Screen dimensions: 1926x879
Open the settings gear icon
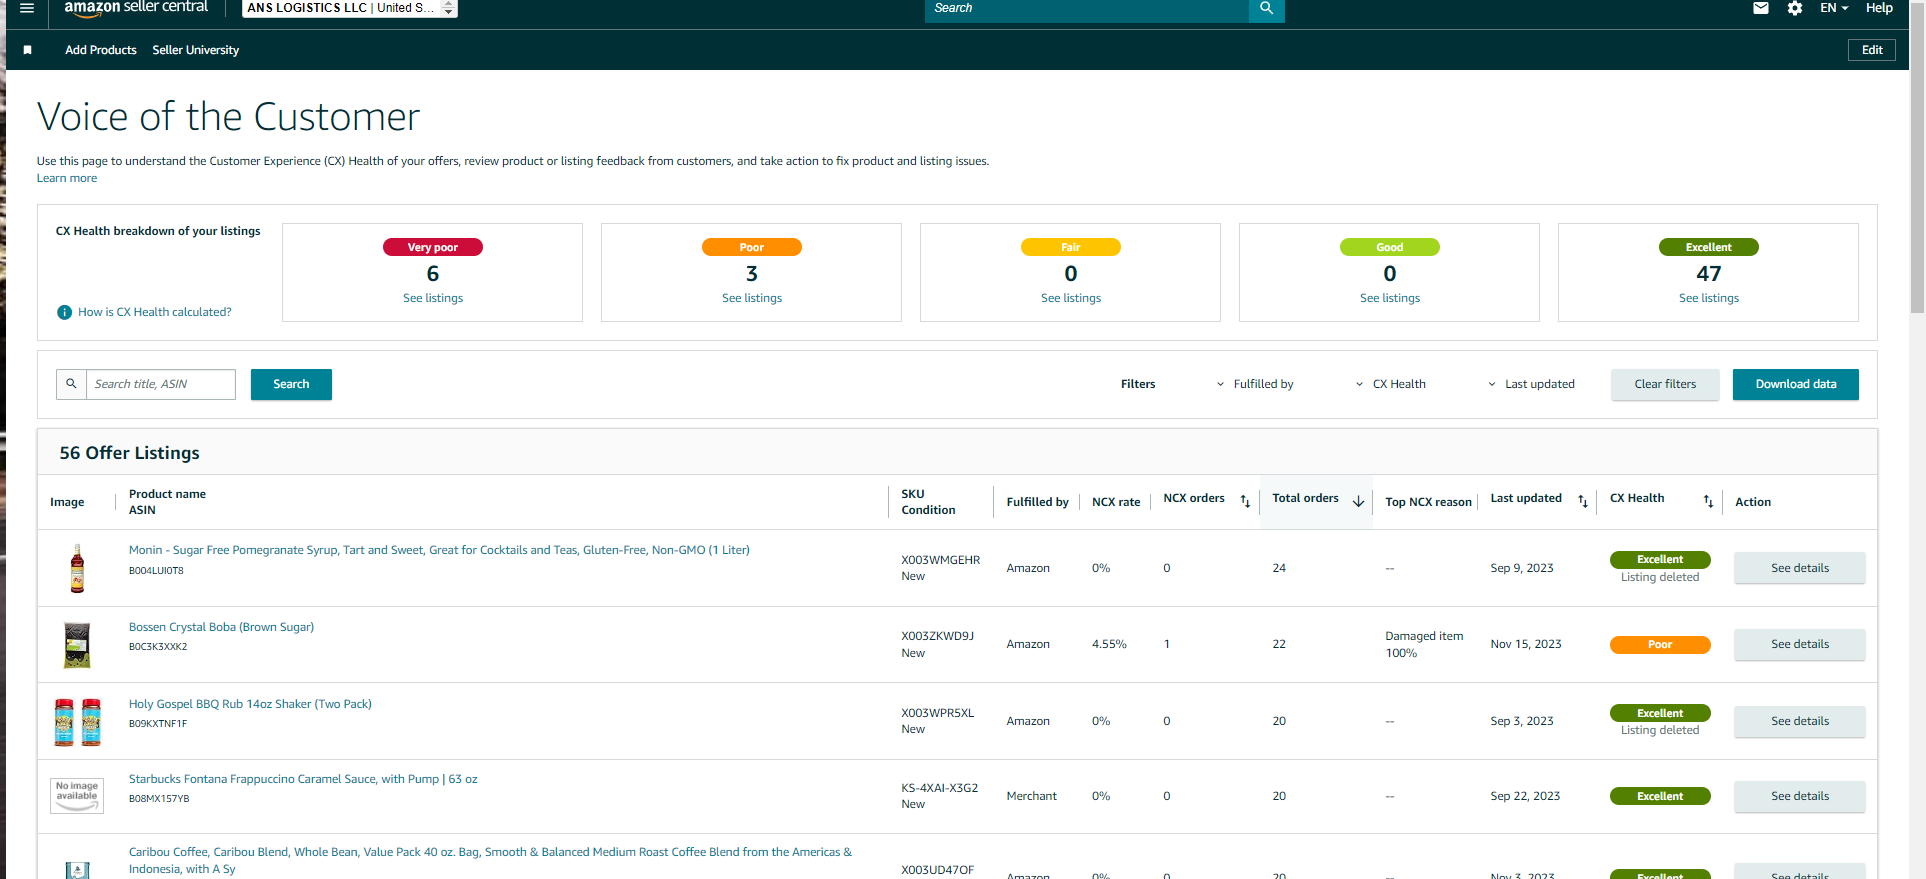point(1795,8)
